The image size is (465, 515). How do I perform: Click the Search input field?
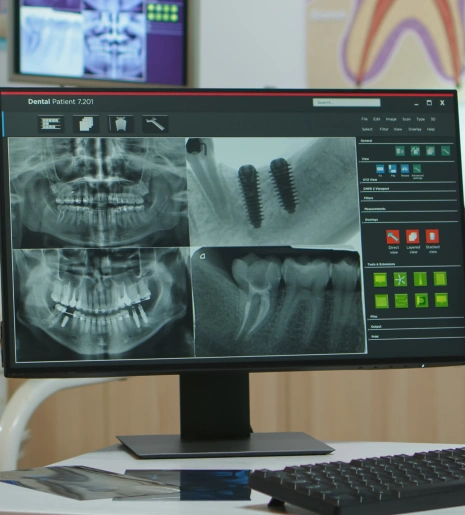(346, 103)
